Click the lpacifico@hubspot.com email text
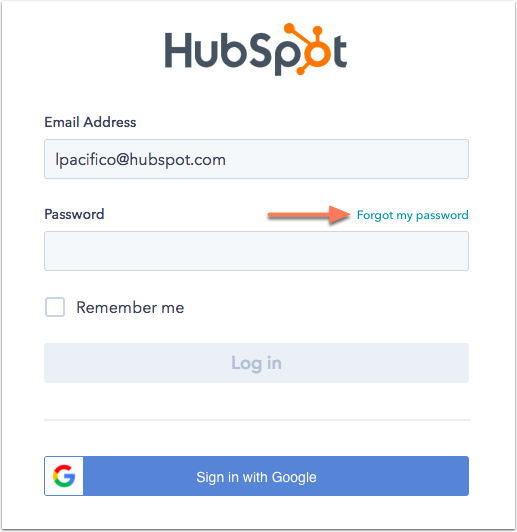Image resolution: width=517 pixels, height=532 pixels. coord(140,160)
